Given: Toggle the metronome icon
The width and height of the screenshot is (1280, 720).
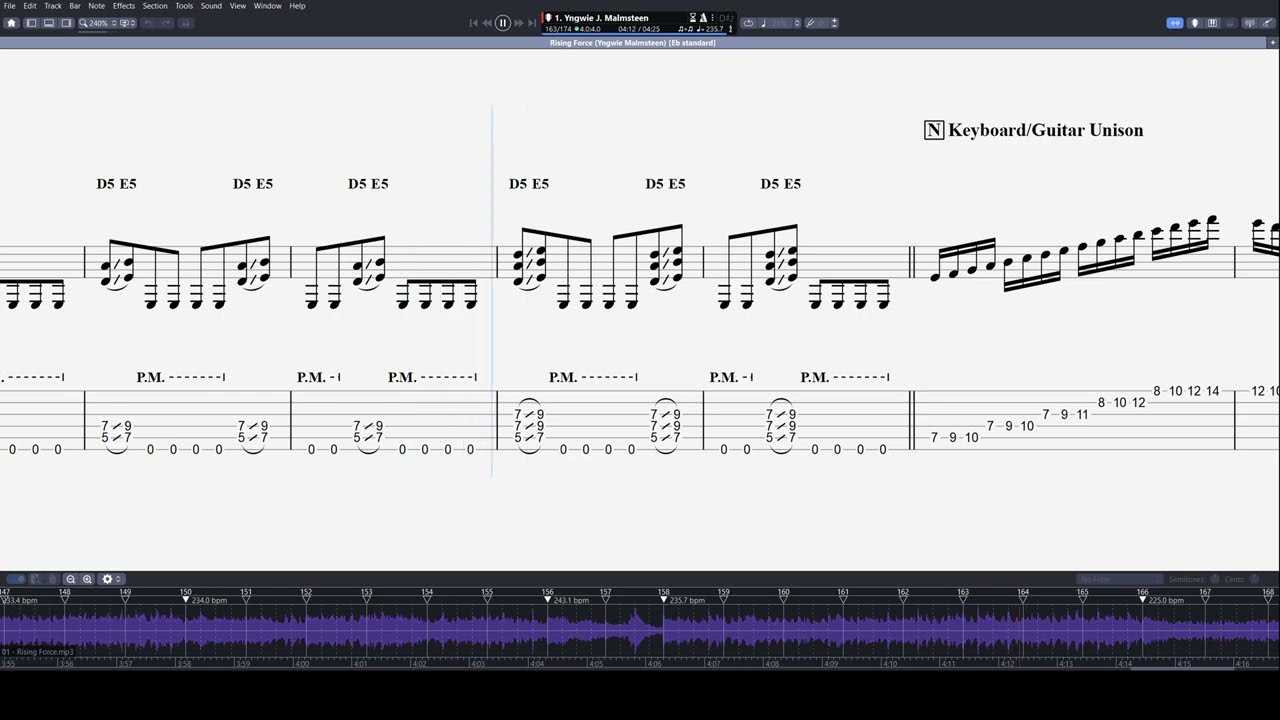Looking at the screenshot, I should [x=703, y=18].
